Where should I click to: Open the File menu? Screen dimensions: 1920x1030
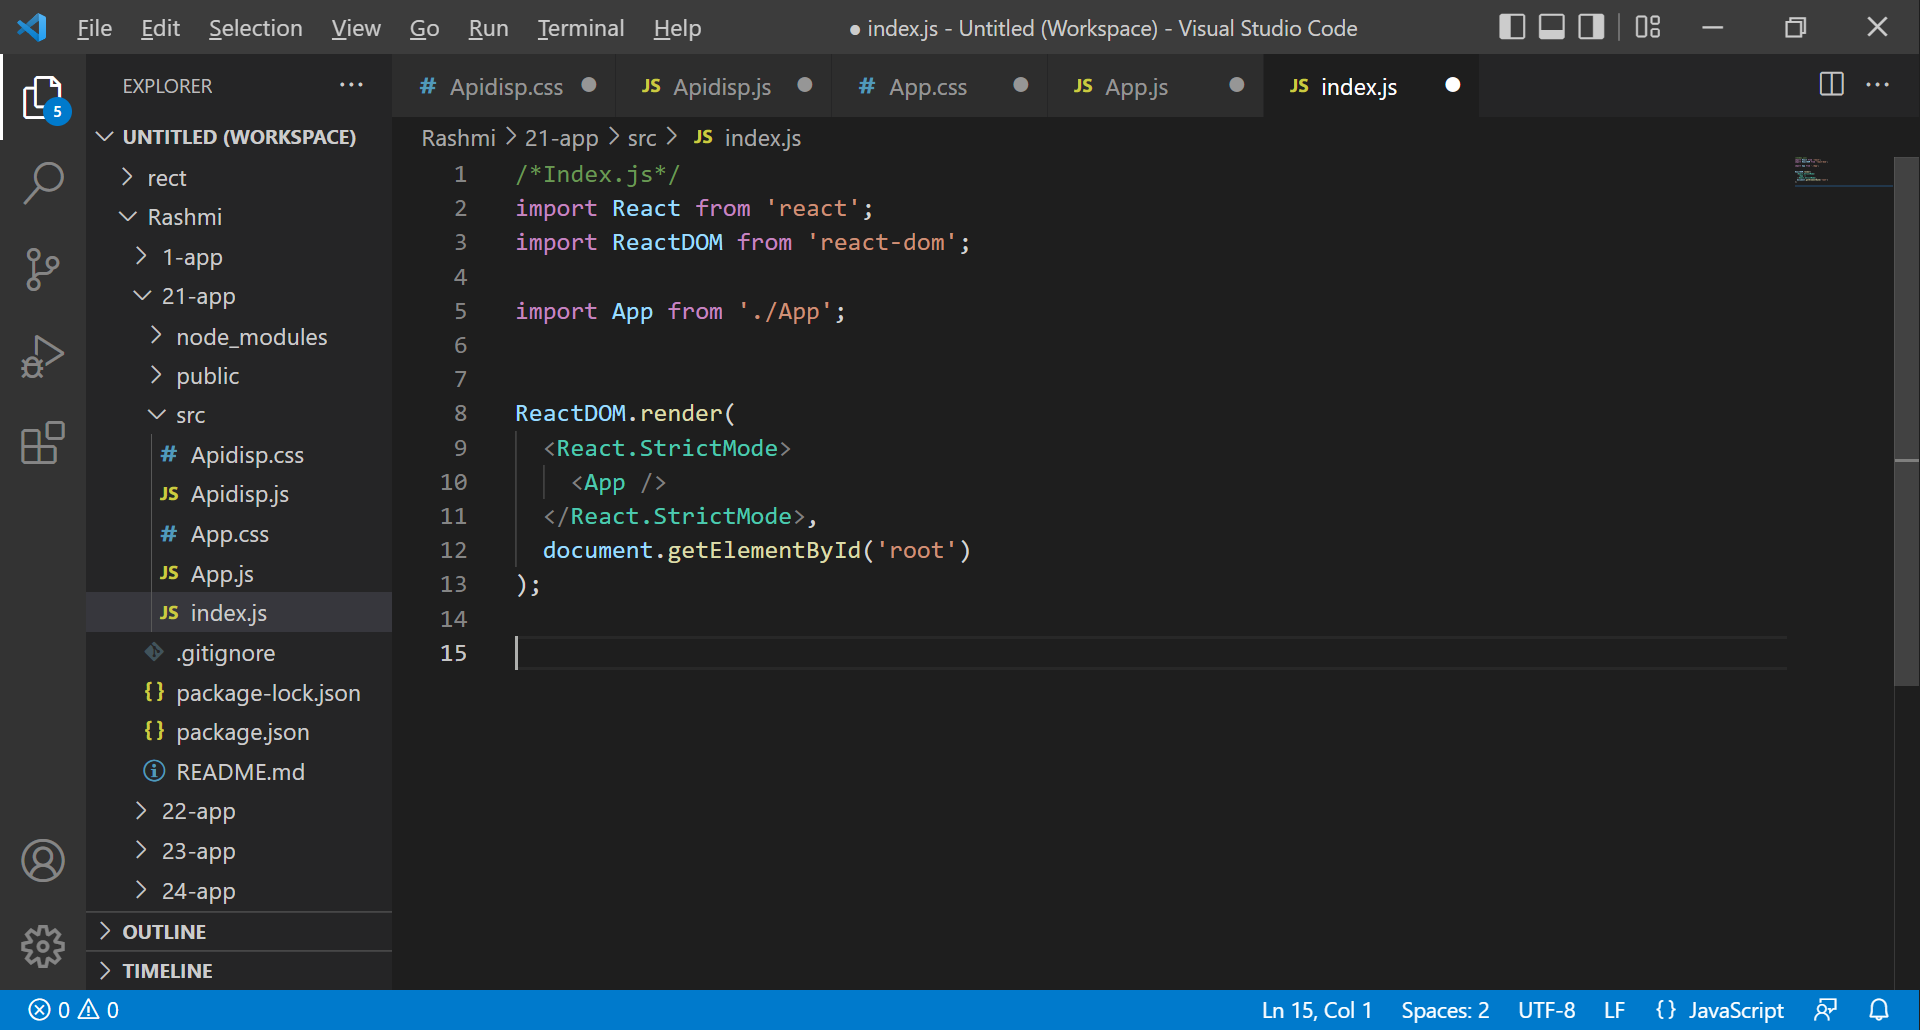94,28
